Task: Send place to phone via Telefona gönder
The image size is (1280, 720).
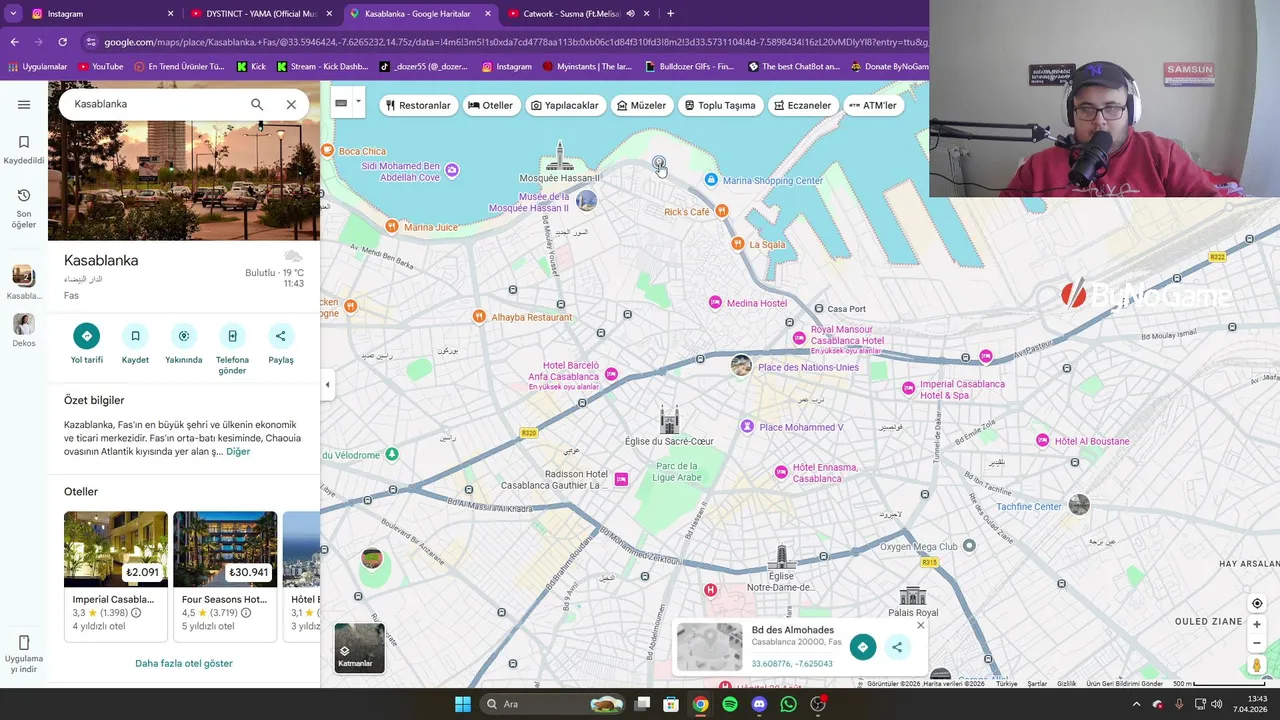Action: point(232,348)
